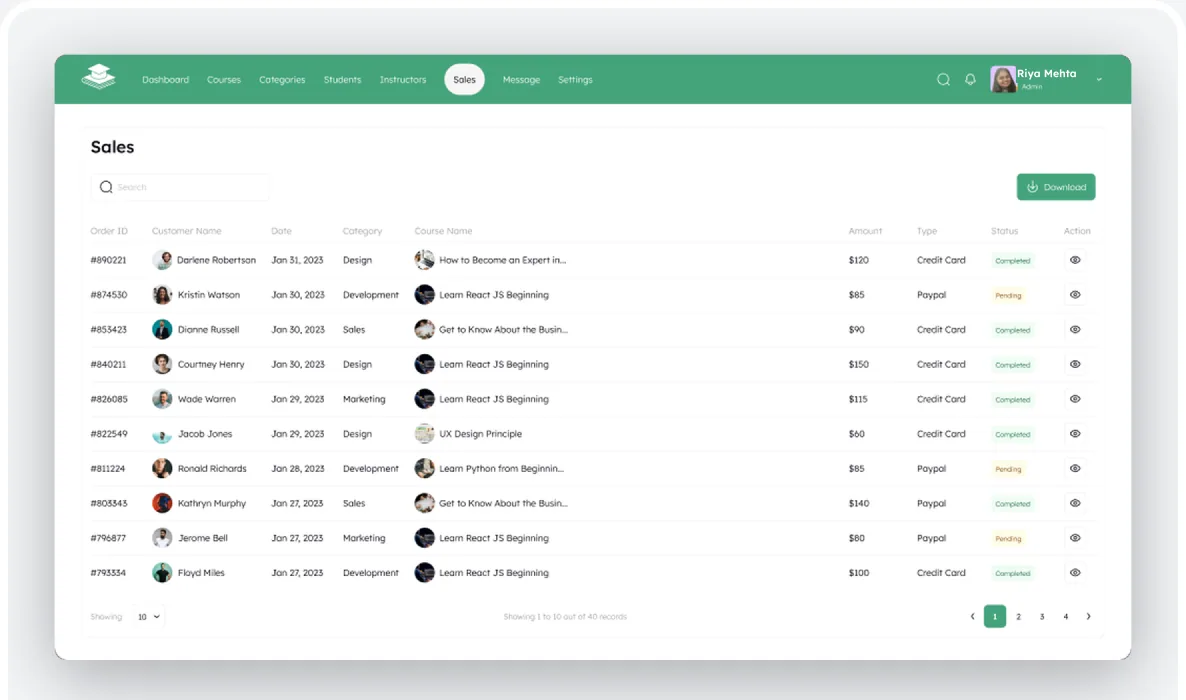View order #890221 with eye icon
Screen dimensions: 1186x700
(x=1075, y=260)
